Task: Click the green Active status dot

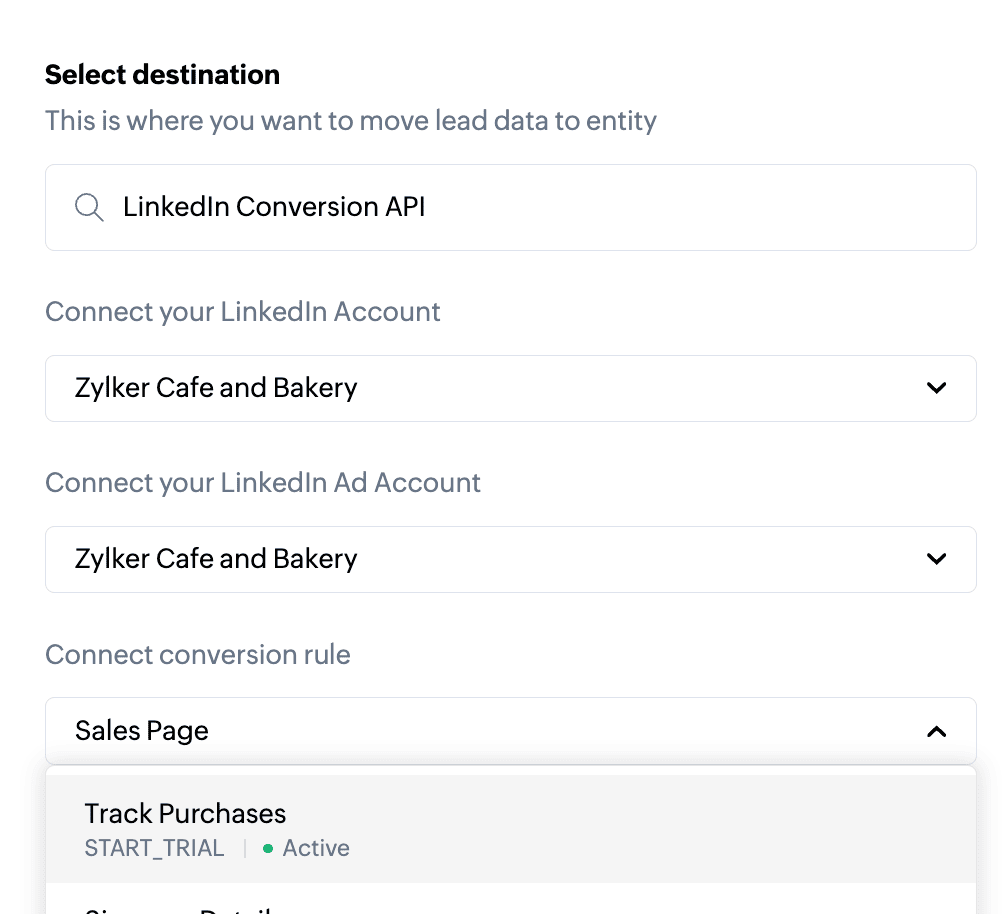Action: [x=268, y=849]
